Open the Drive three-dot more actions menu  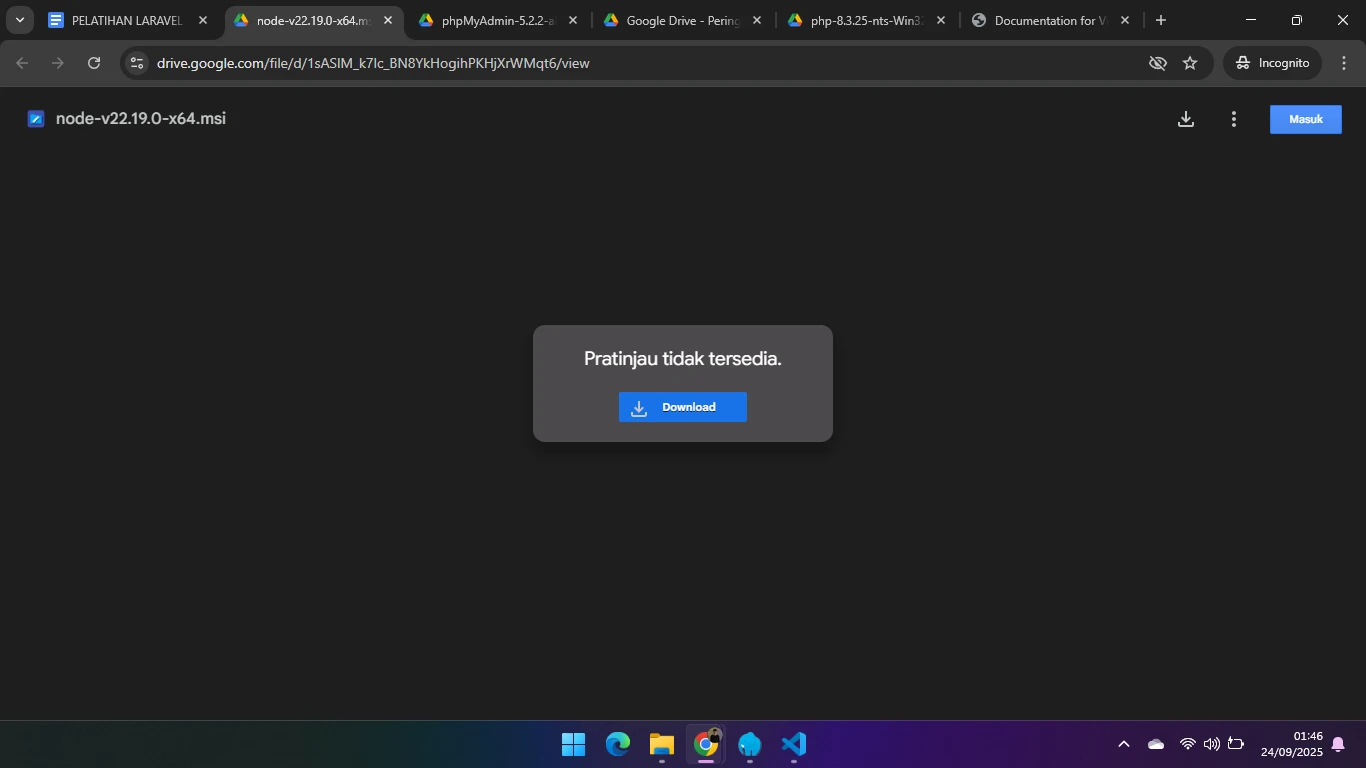(1233, 119)
